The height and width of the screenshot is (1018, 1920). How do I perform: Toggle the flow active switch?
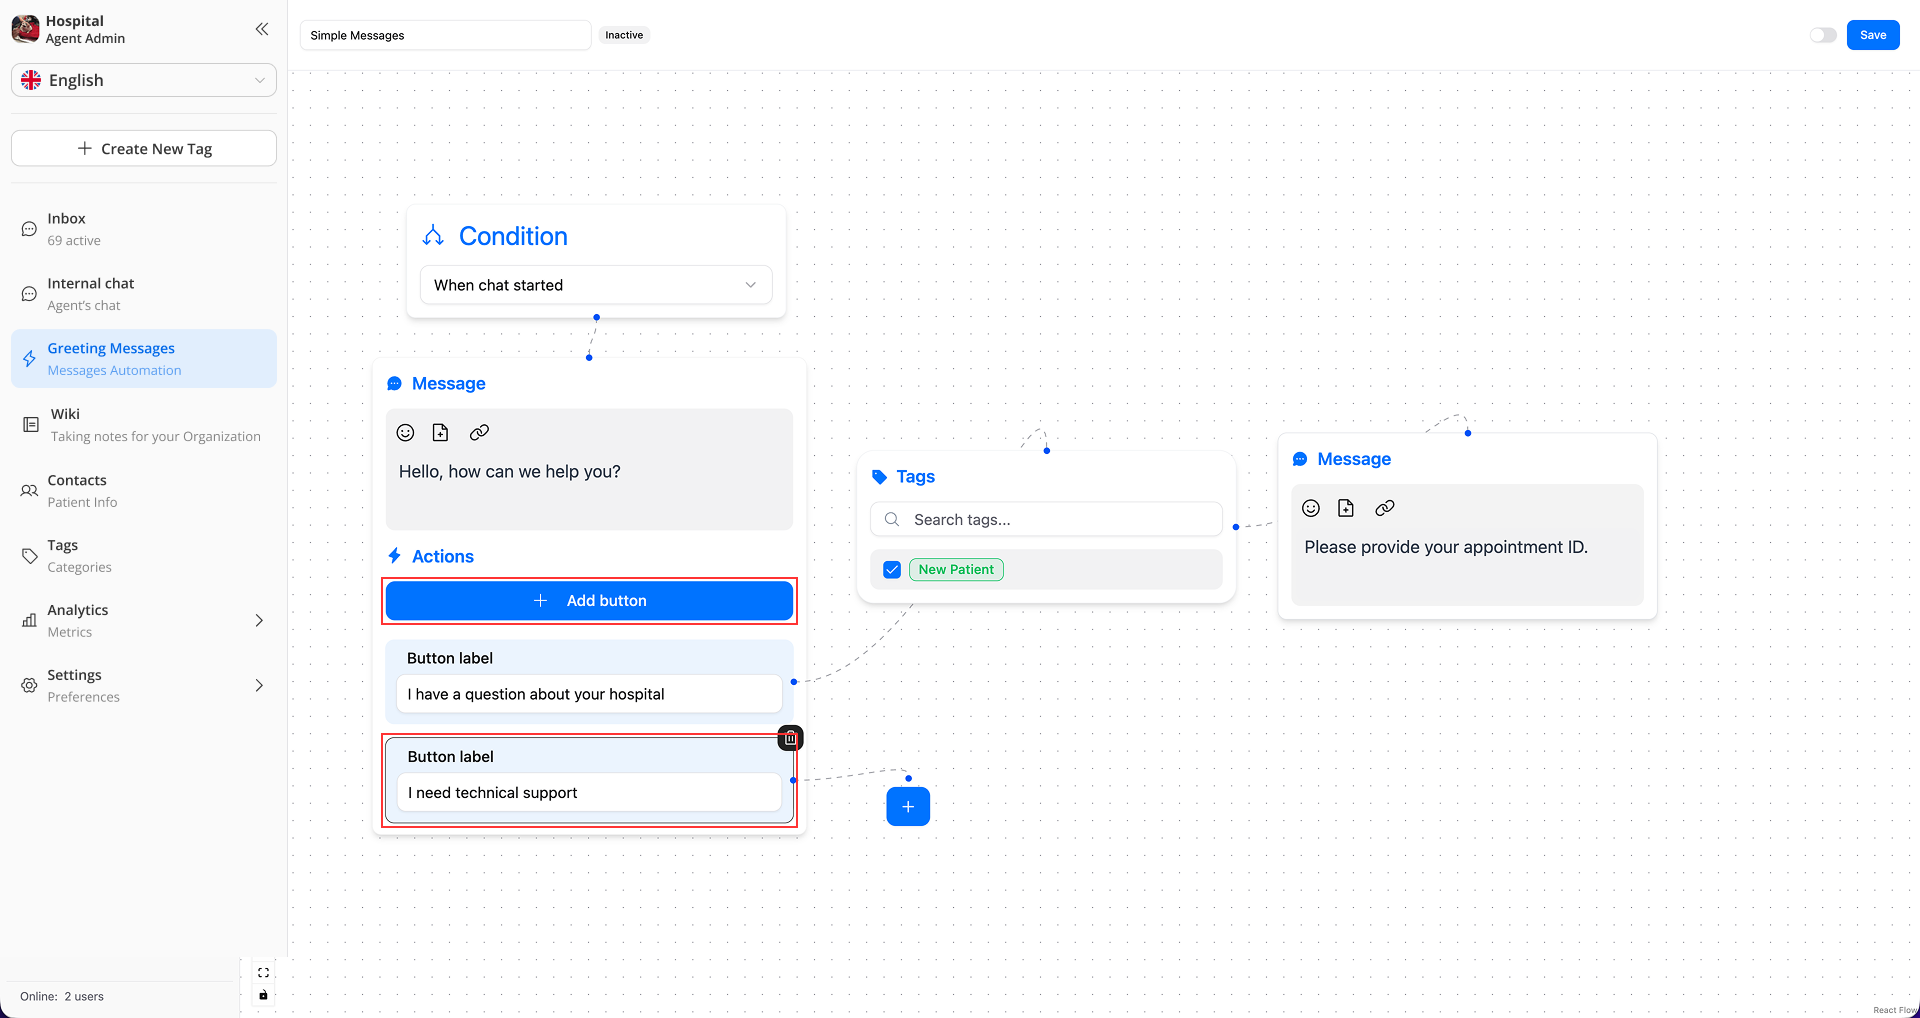[1822, 35]
